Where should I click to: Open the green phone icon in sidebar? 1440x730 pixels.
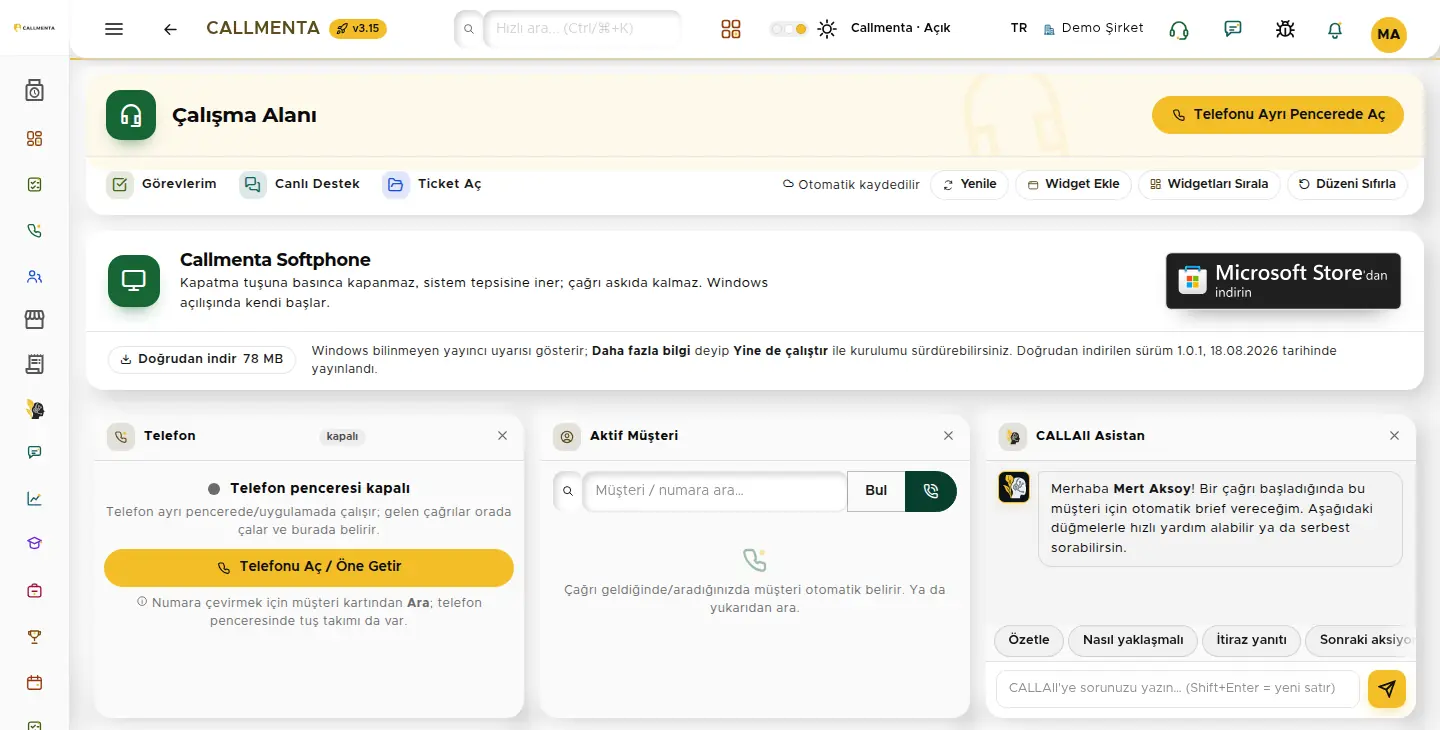(x=35, y=231)
